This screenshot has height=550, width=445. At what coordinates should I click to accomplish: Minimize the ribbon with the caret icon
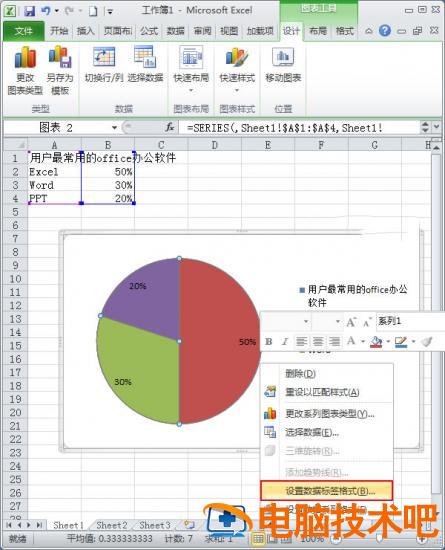(x=369, y=31)
